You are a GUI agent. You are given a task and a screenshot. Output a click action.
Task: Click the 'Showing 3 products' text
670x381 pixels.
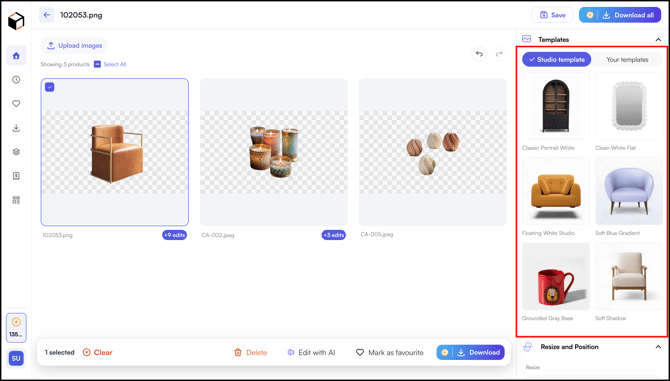point(65,64)
